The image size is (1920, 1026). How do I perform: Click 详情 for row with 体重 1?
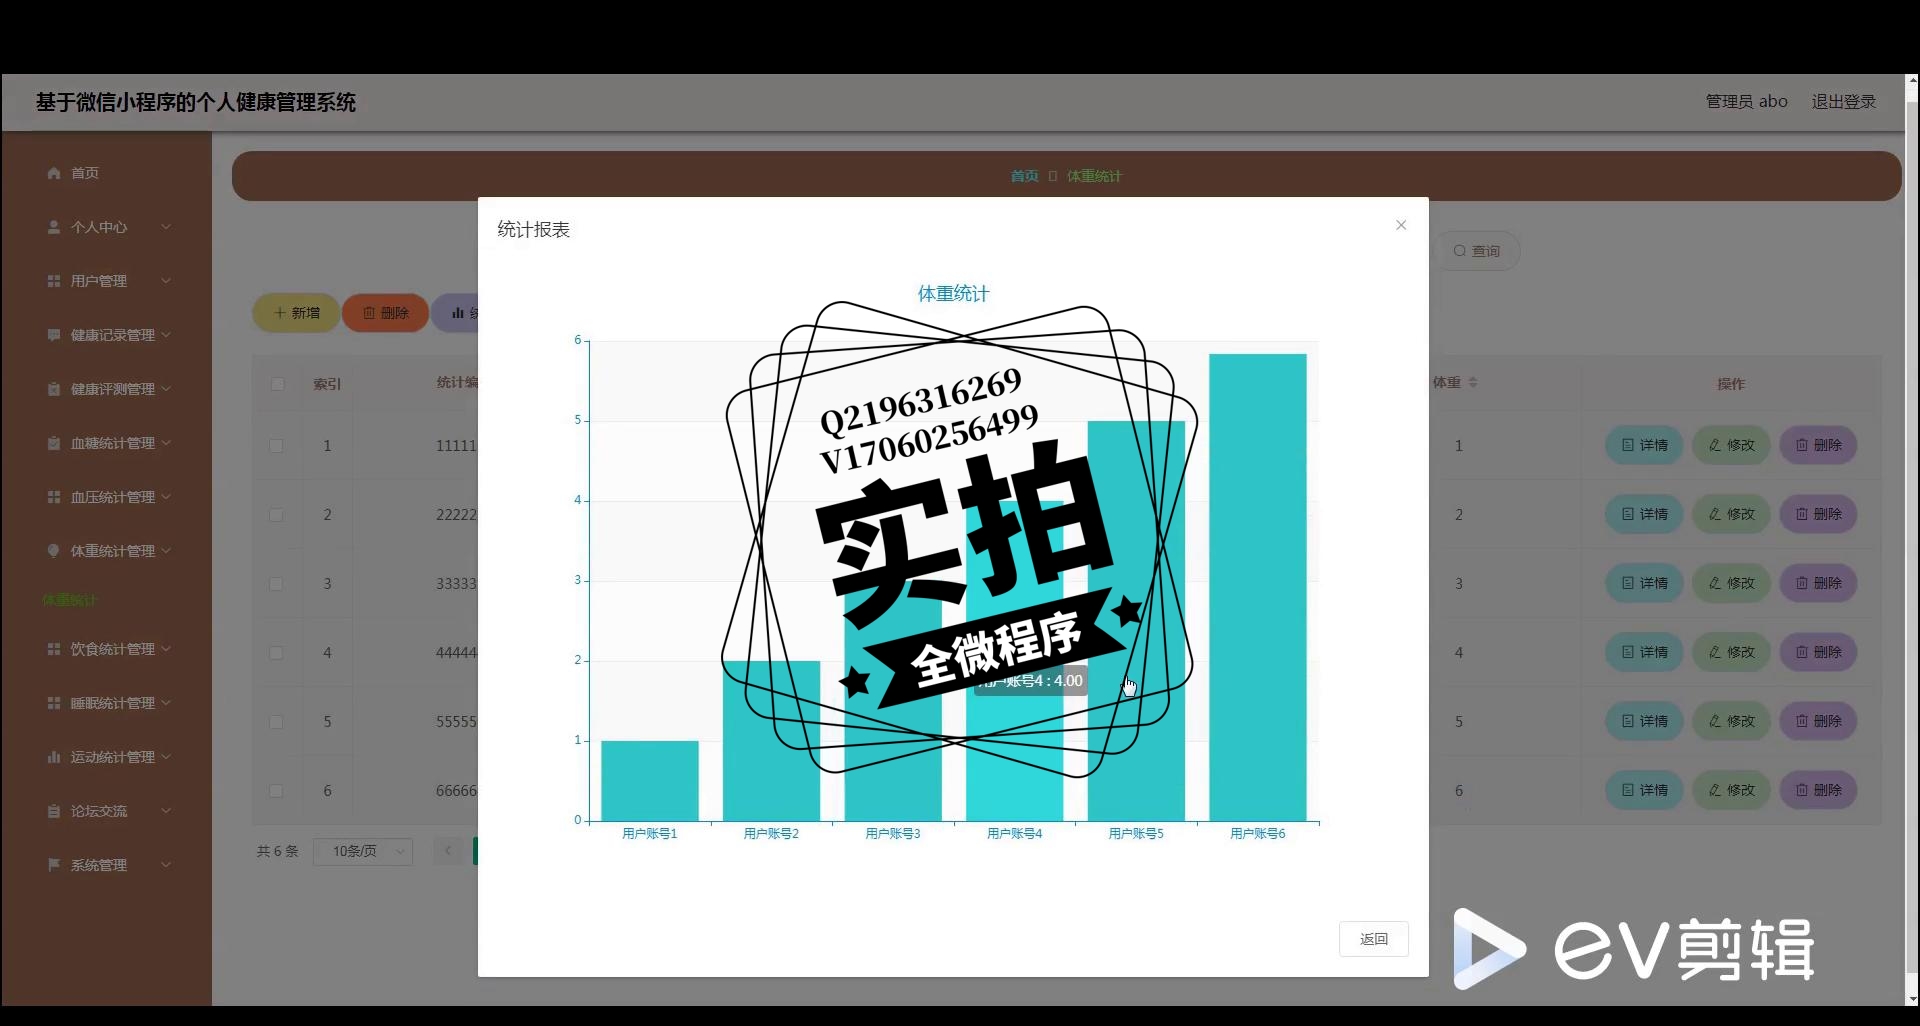point(1644,445)
